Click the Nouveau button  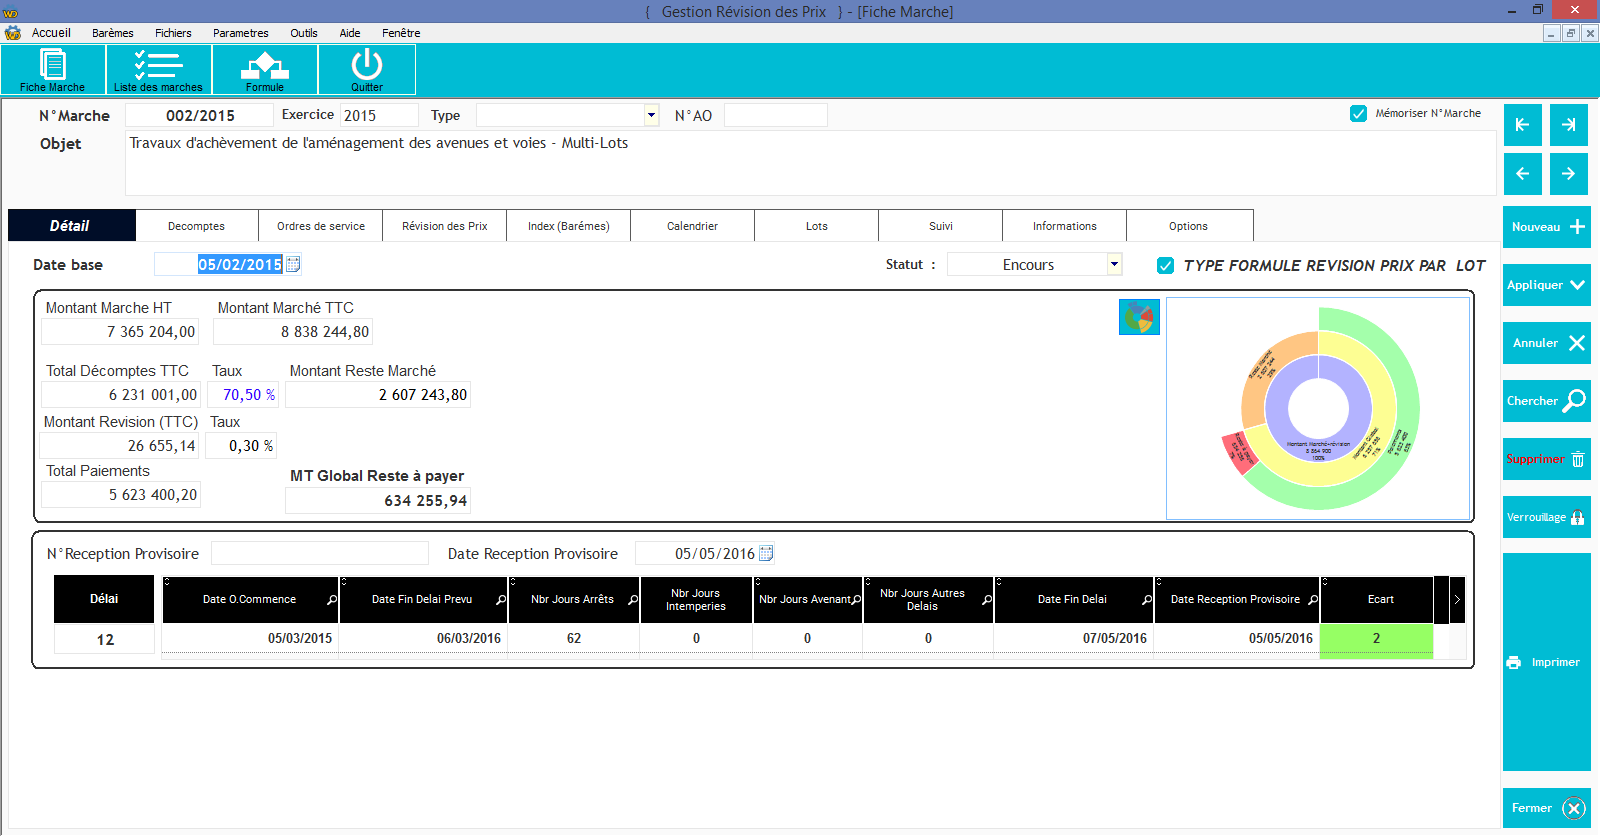tap(1546, 227)
